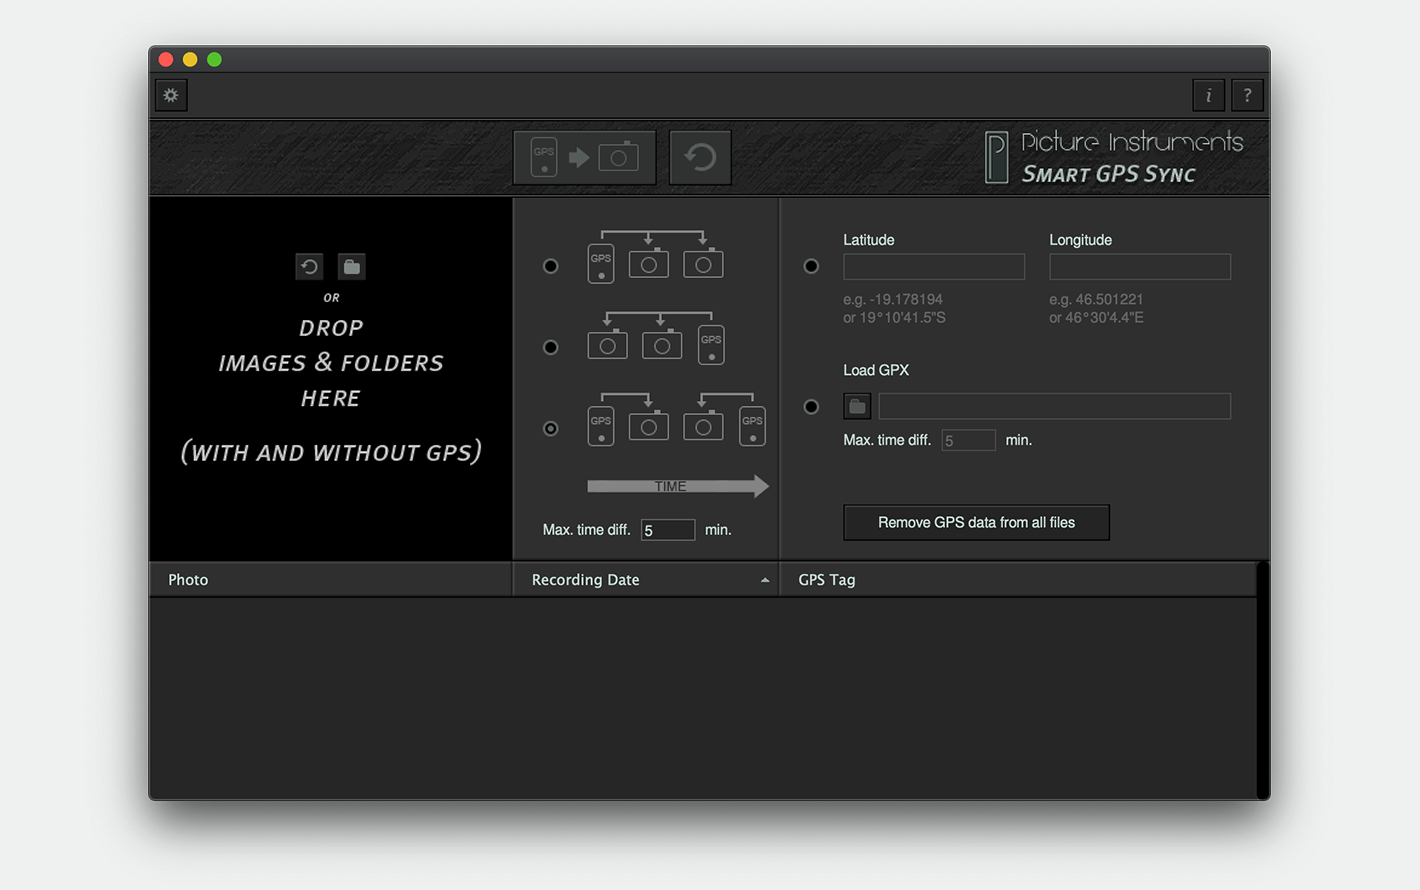
Task: Open settings with the gear icon
Action: 171,95
